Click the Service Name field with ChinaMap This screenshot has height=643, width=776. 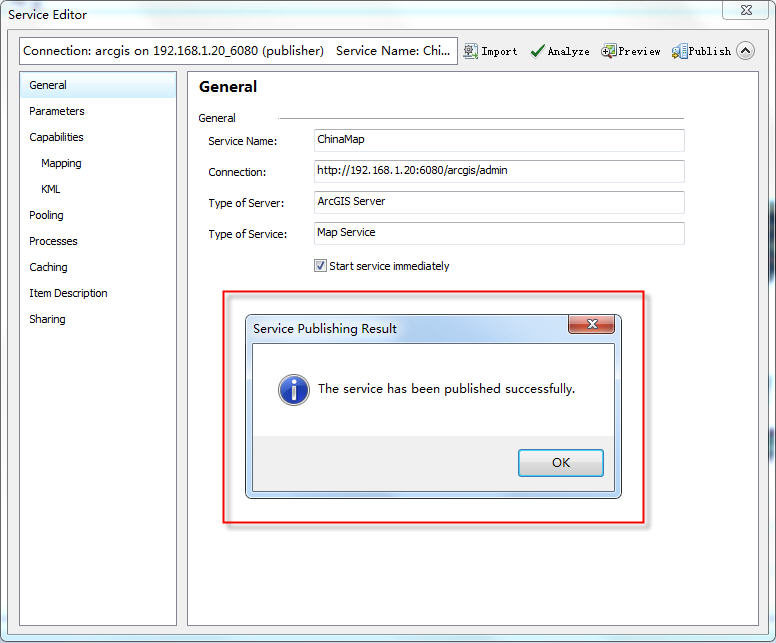click(499, 140)
